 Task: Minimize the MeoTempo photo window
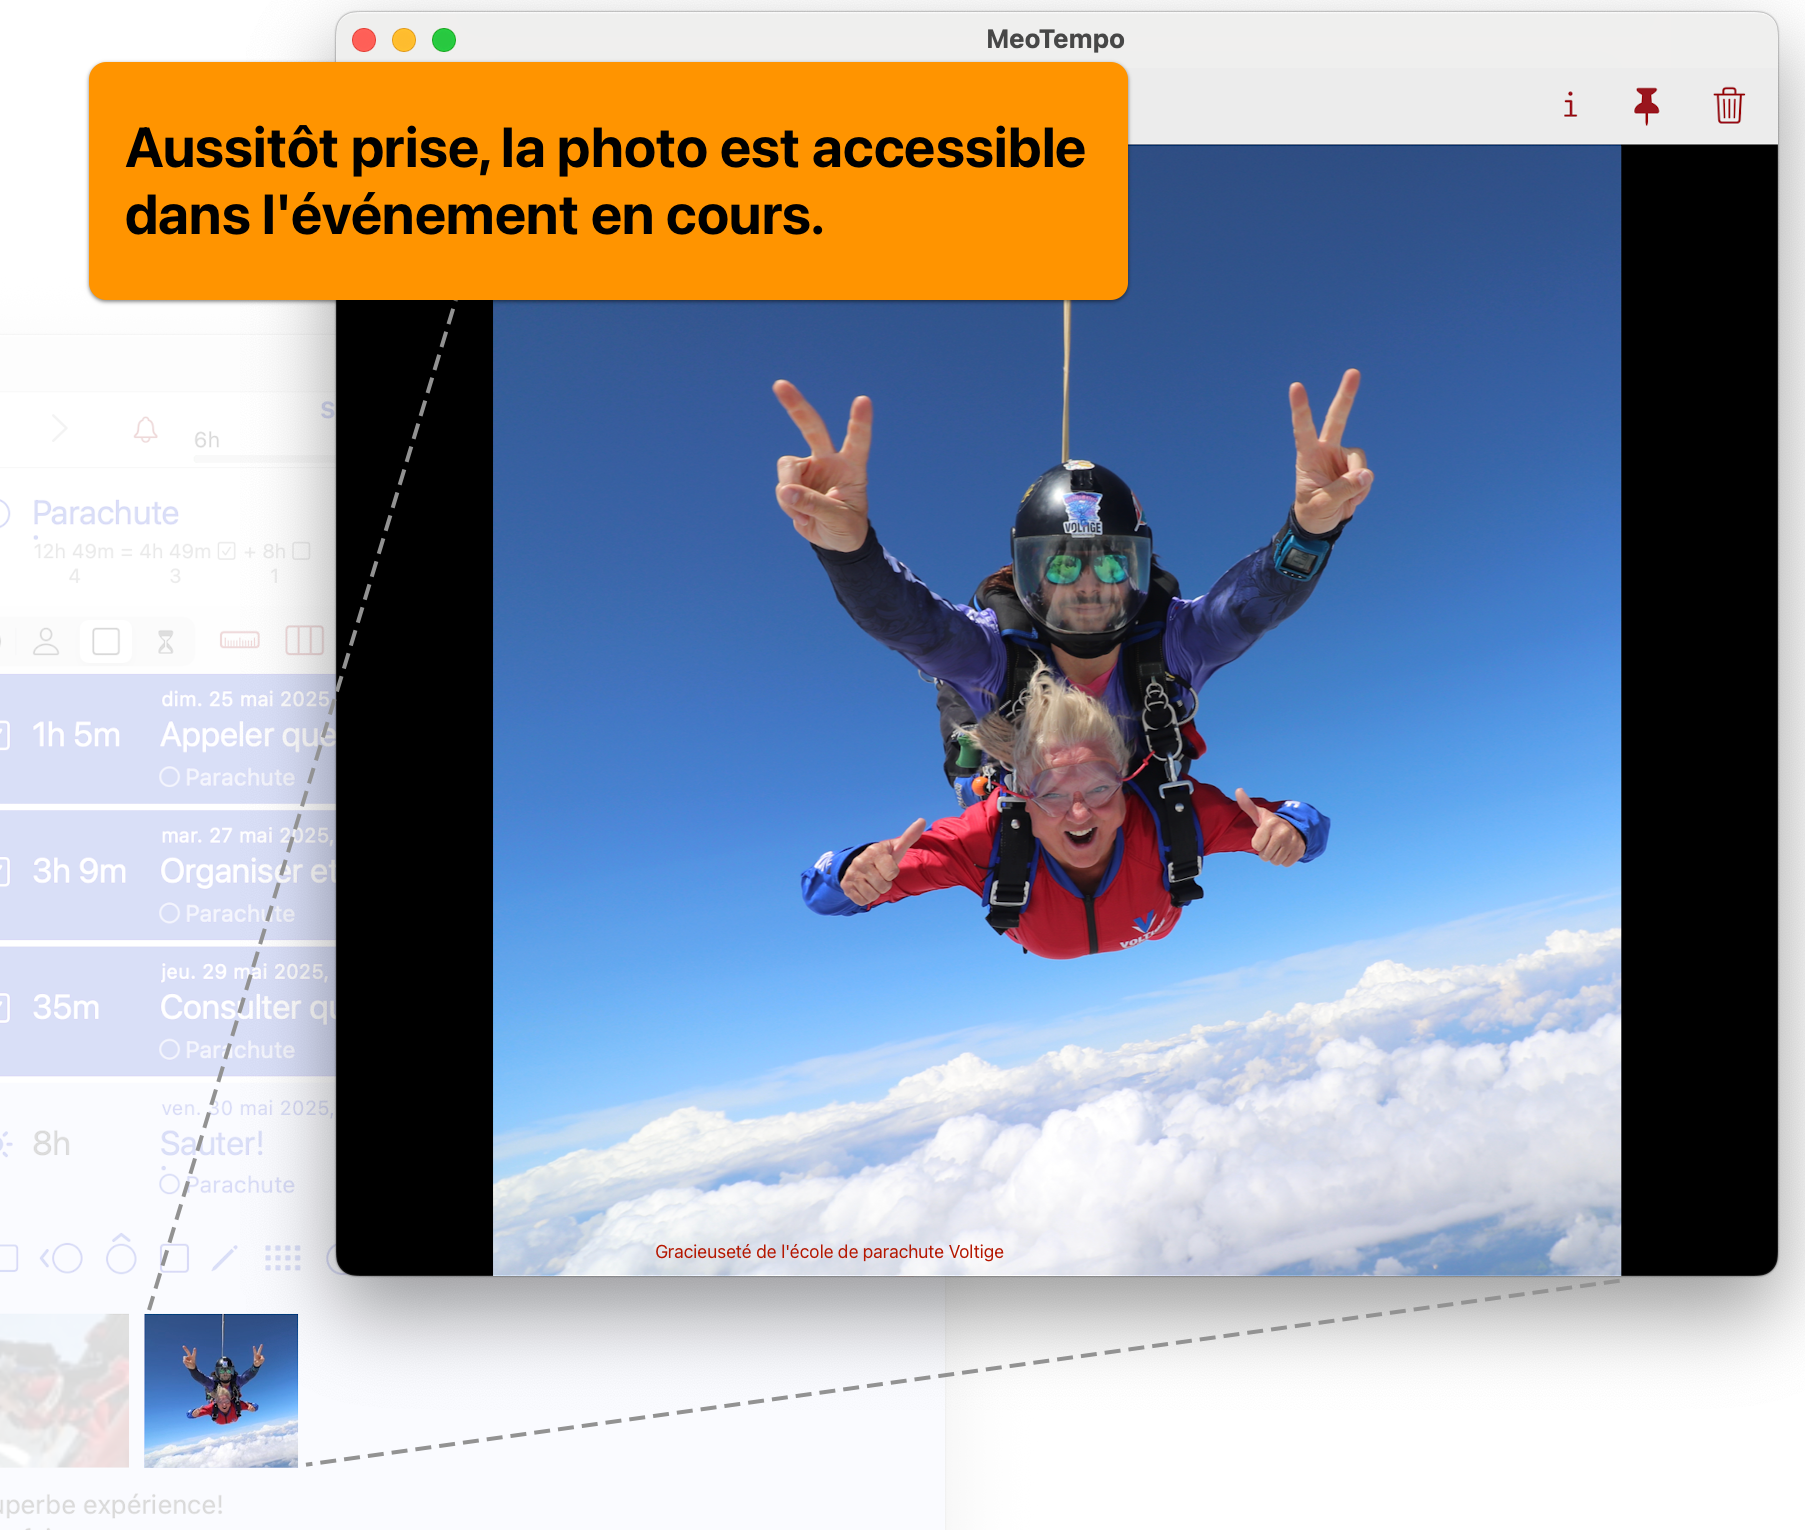404,40
